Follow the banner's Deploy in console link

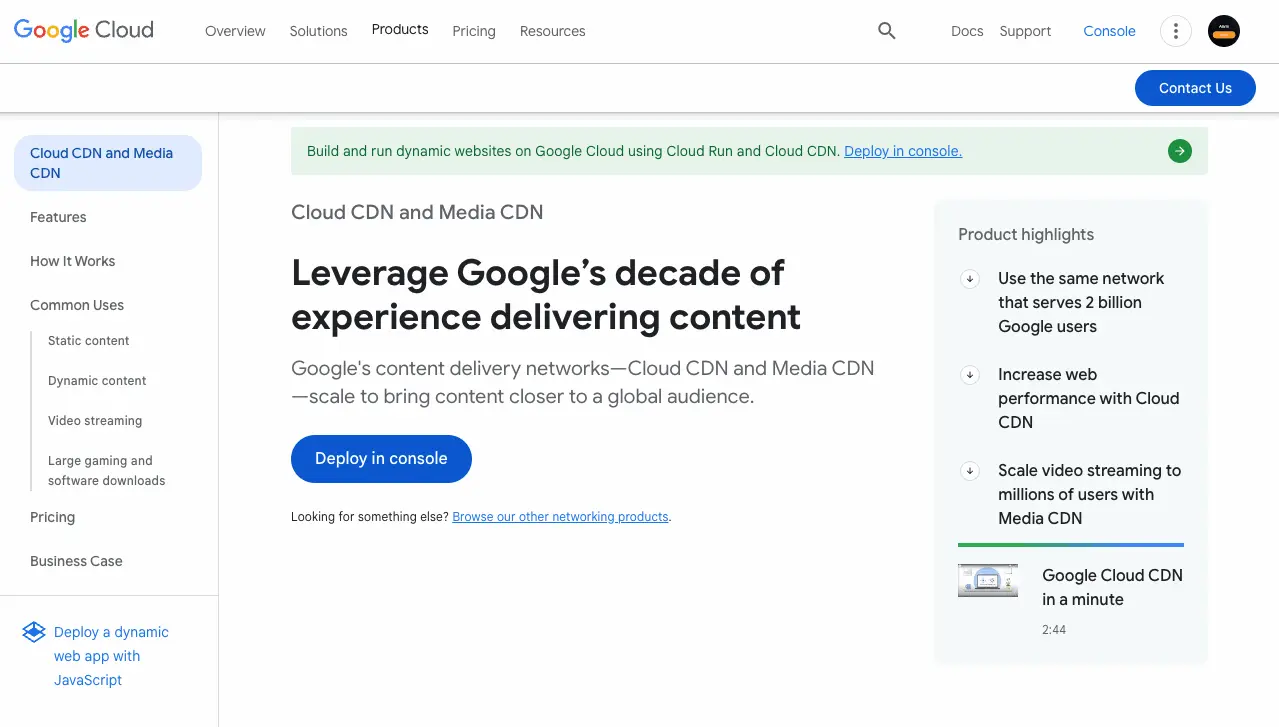[x=903, y=151]
